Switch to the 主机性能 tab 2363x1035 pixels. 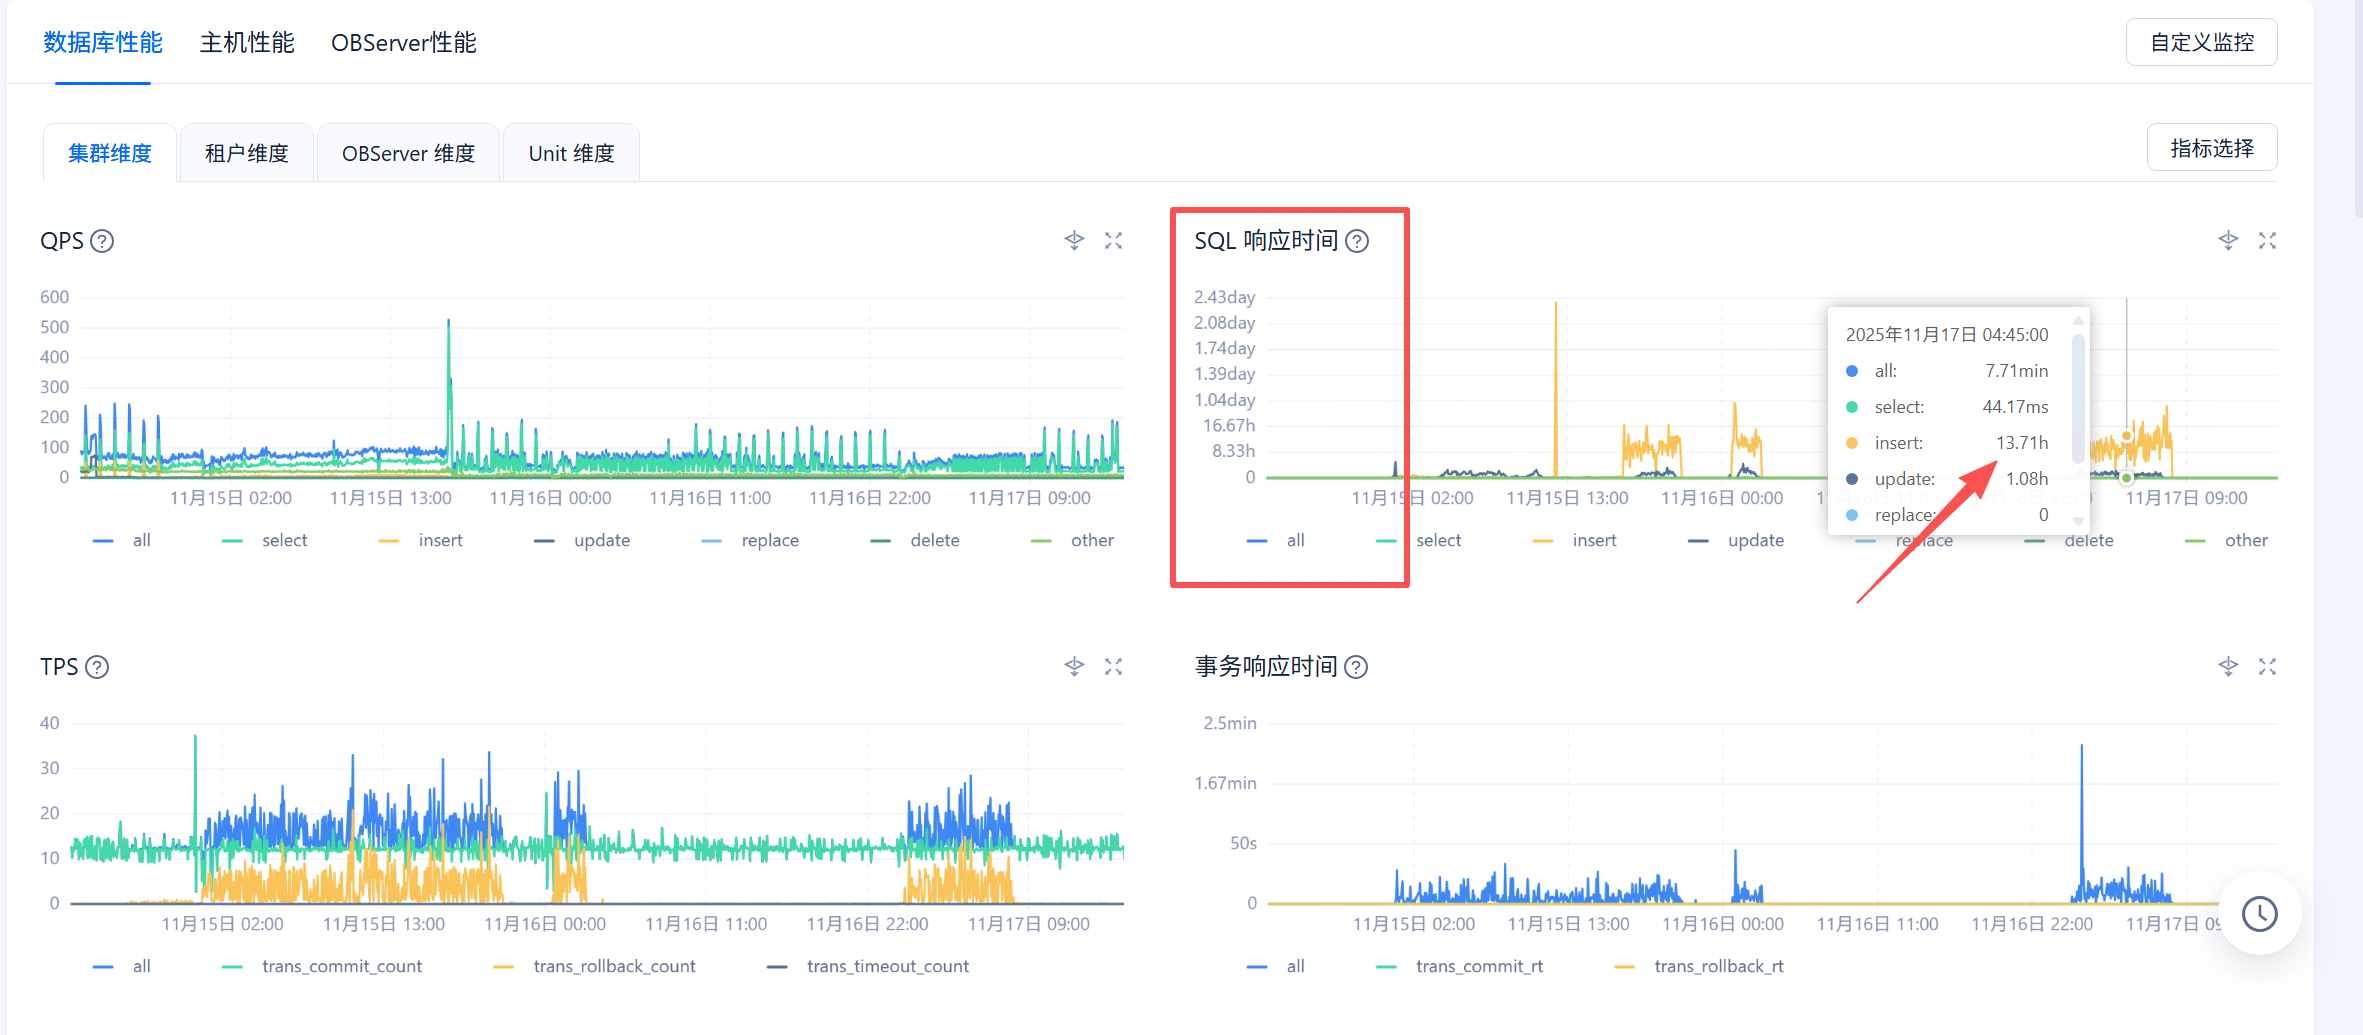(x=247, y=43)
